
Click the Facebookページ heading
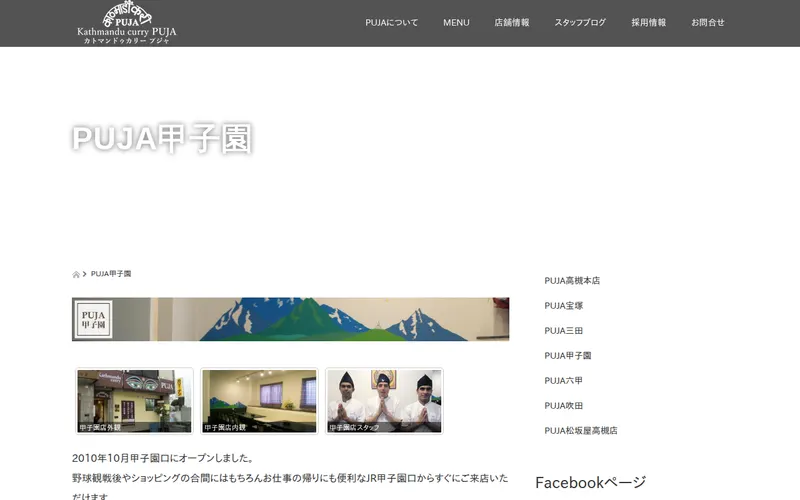(590, 482)
